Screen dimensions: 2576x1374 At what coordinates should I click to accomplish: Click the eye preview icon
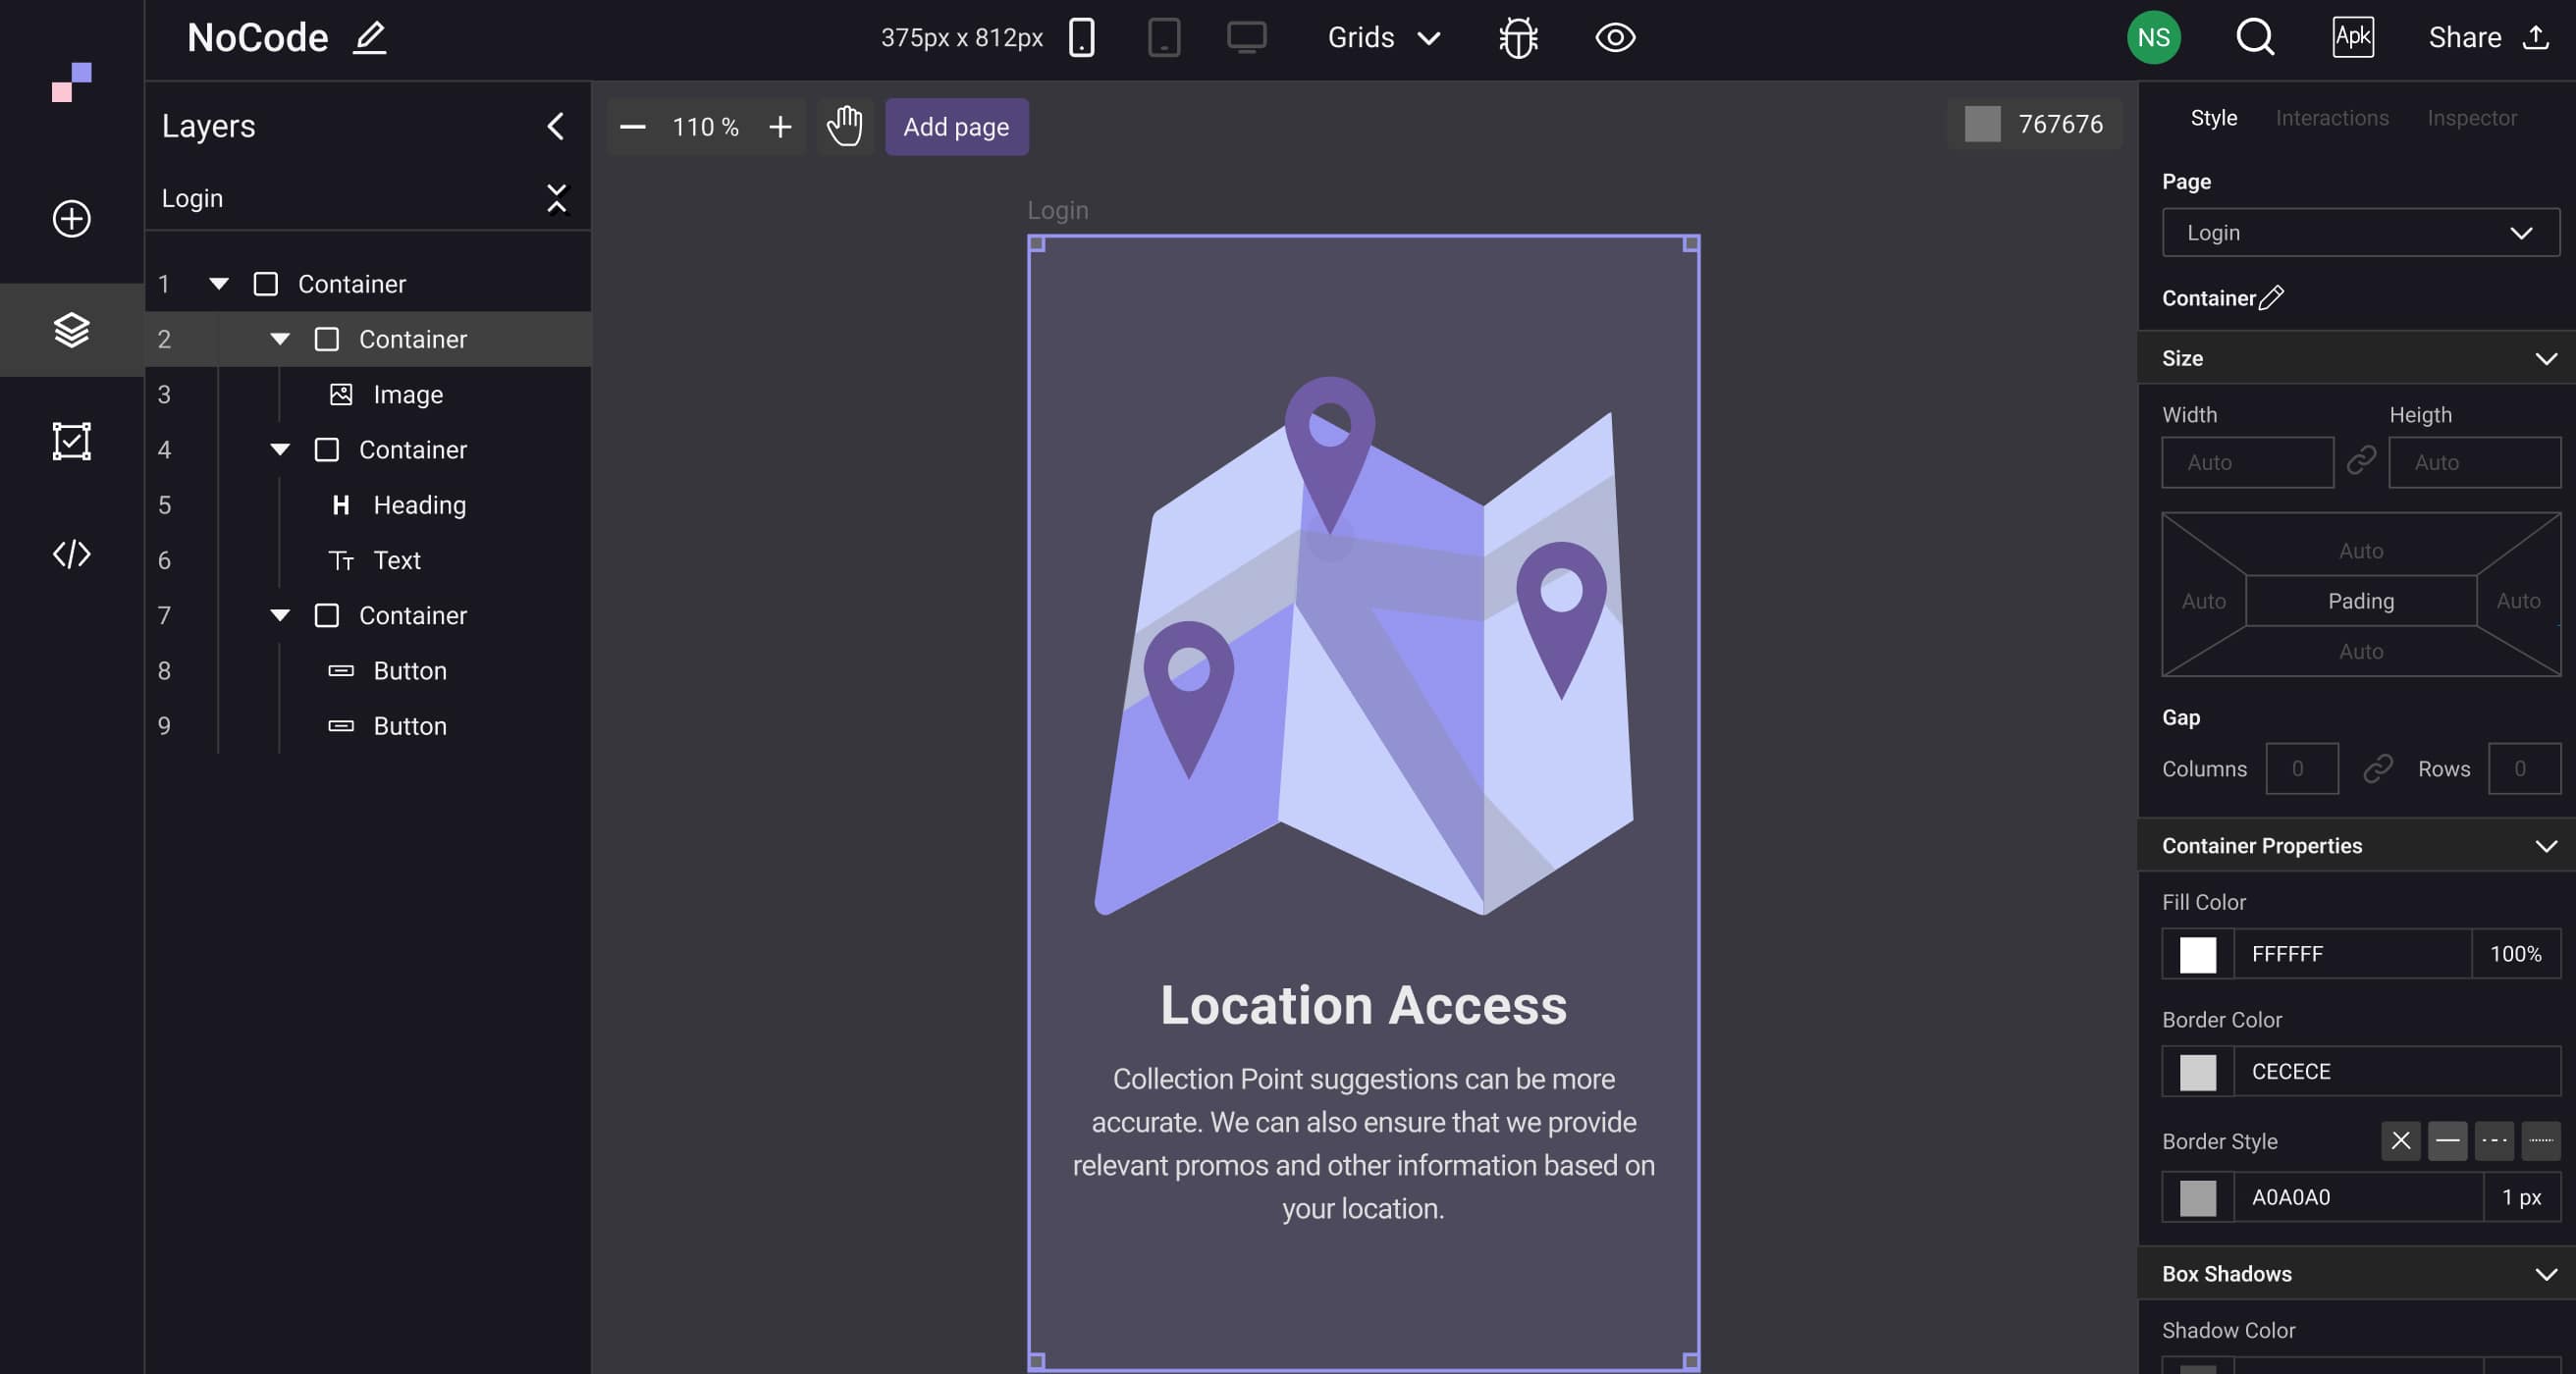point(1614,38)
